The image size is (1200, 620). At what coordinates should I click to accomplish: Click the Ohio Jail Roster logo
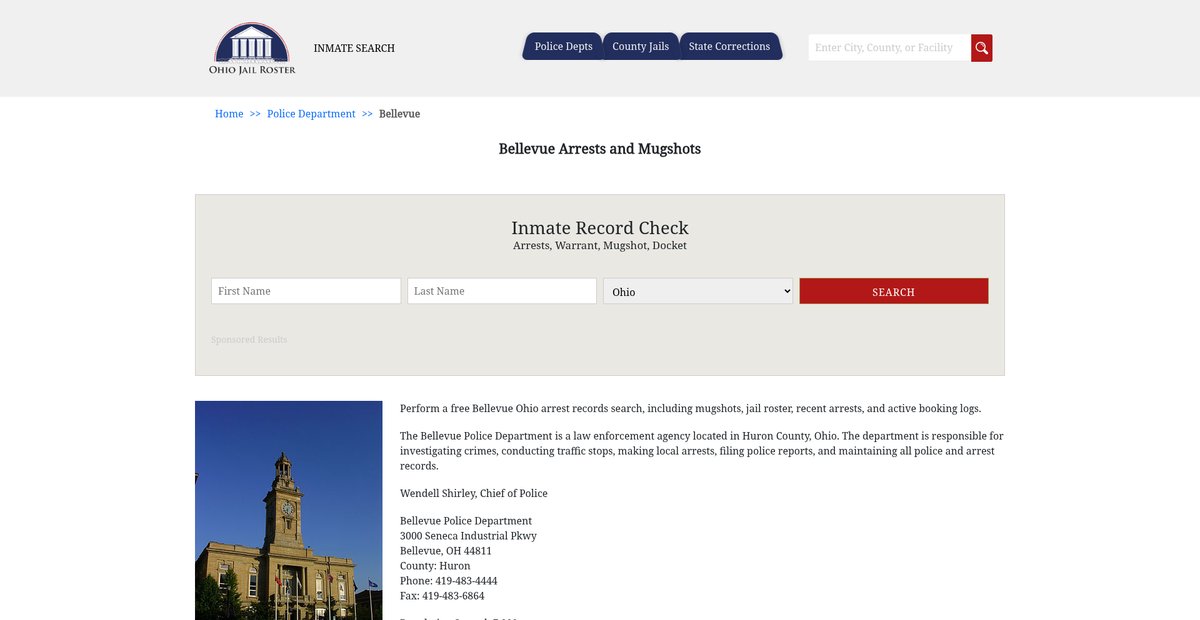pyautogui.click(x=252, y=48)
